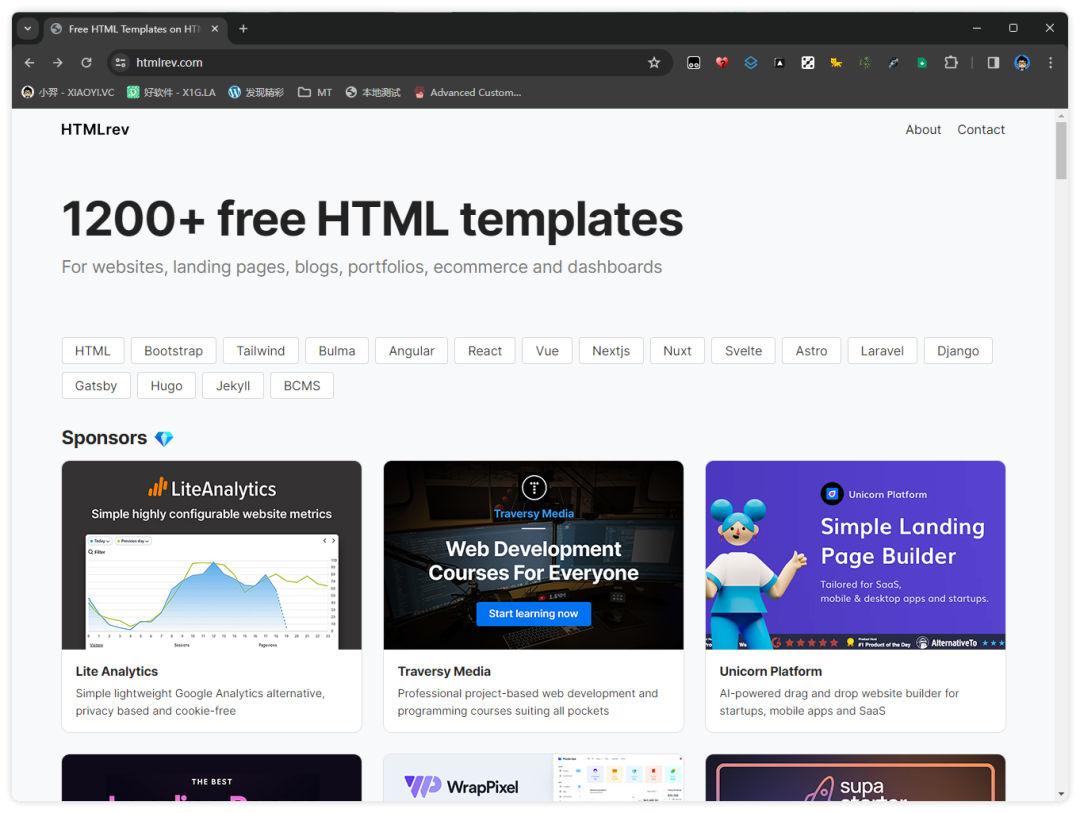The height and width of the screenshot is (813, 1080).
Task: Open the Unicorn Platform card title
Action: (770, 671)
